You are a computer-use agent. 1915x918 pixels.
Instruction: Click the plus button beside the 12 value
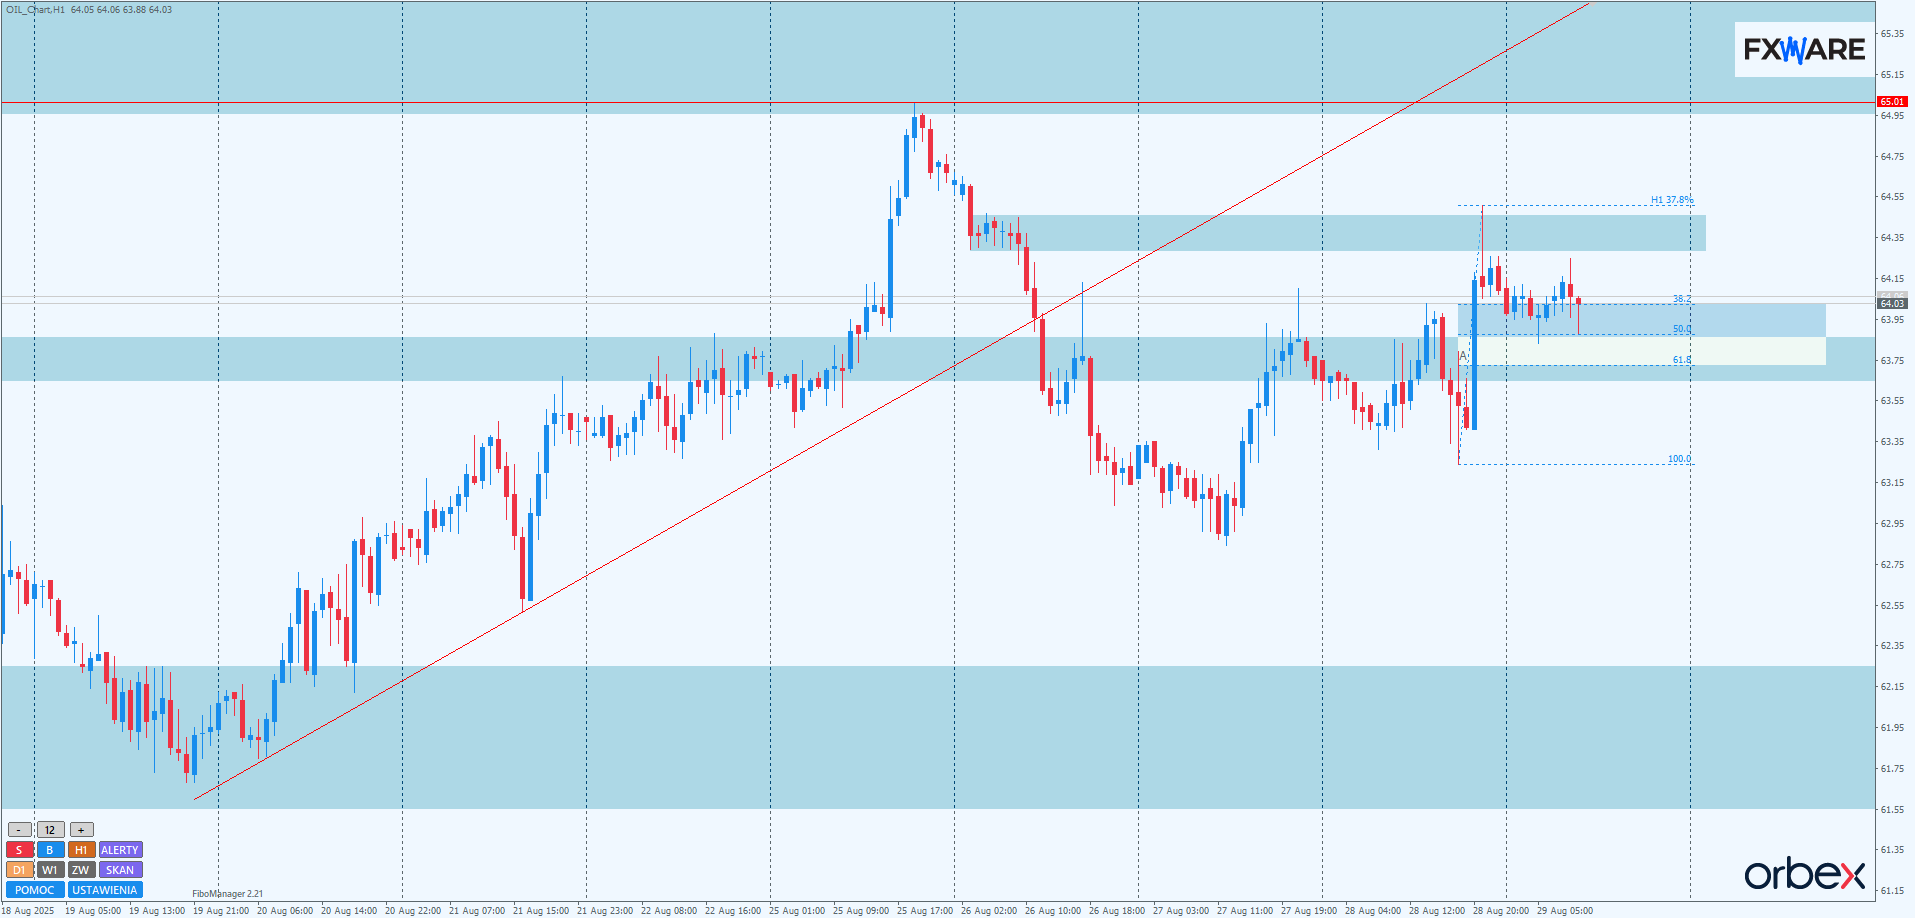coord(81,830)
